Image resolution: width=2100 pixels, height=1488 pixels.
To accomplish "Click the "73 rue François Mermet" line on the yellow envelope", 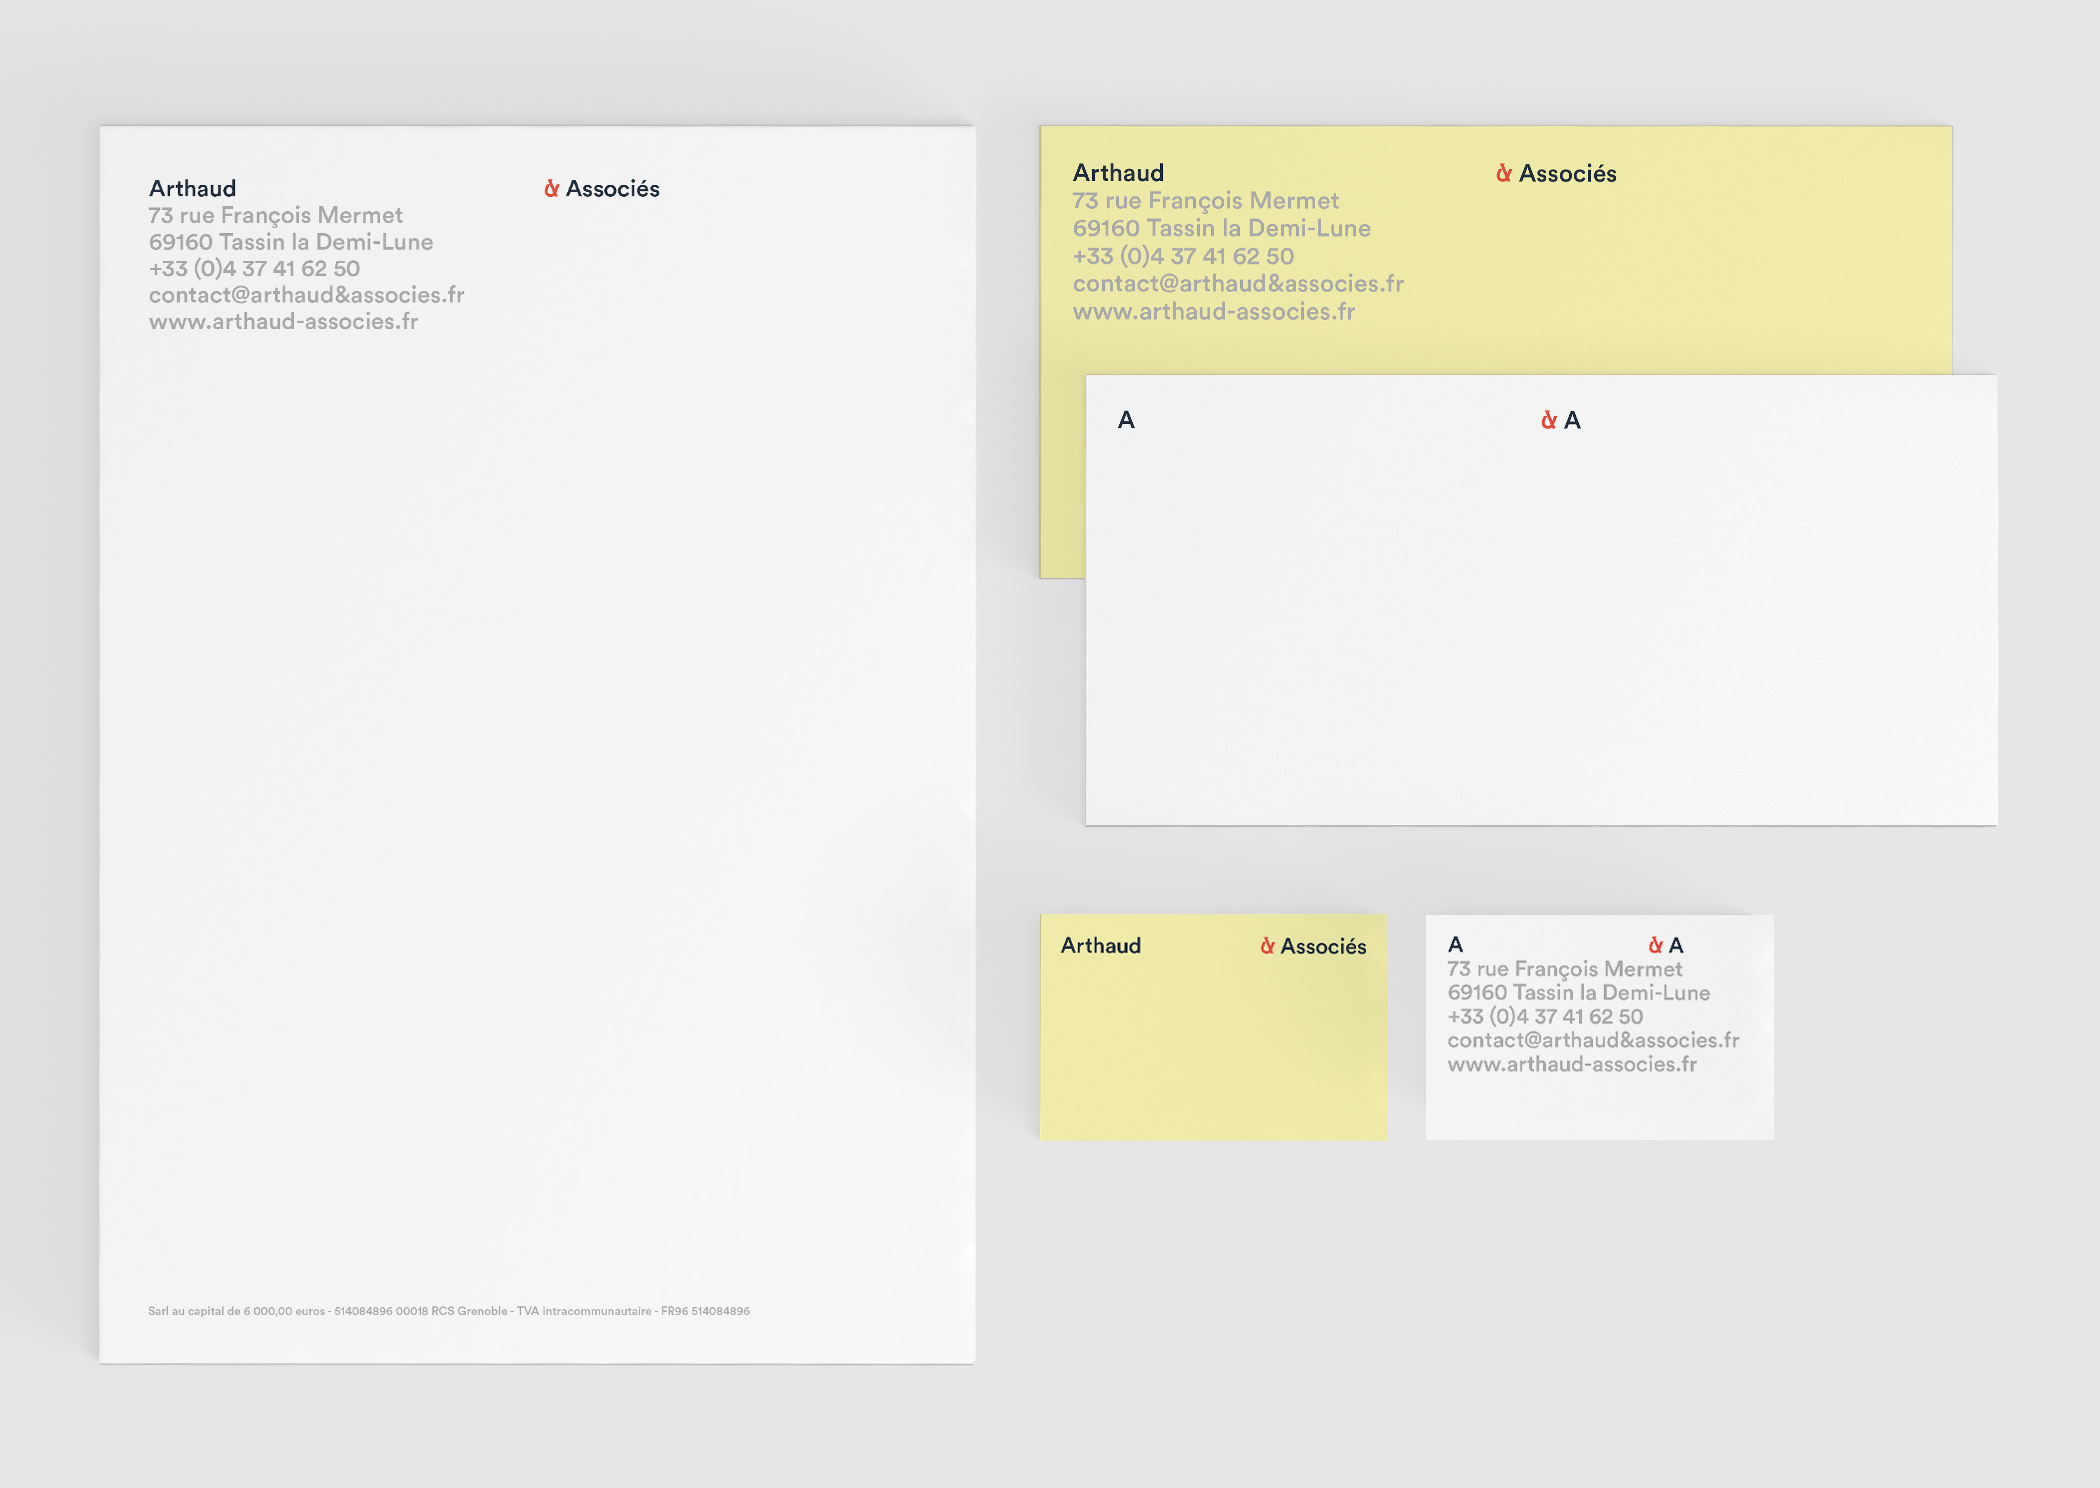I will coord(1205,201).
